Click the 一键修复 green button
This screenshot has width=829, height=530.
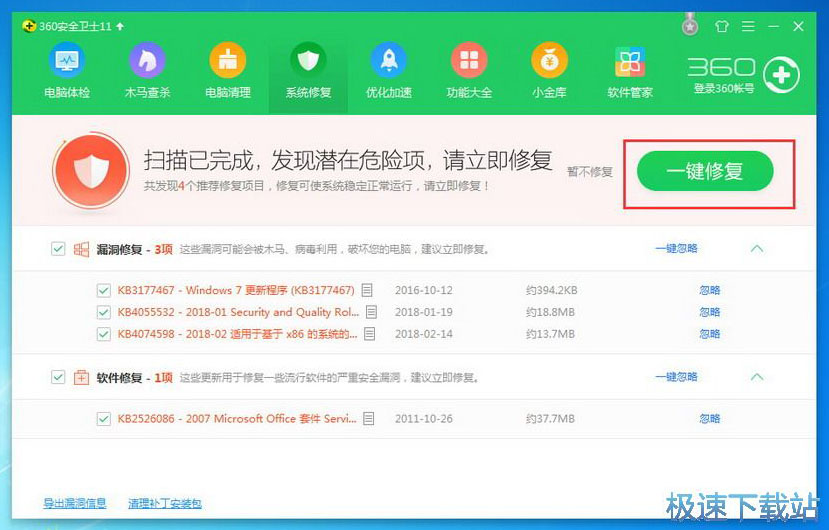(x=705, y=171)
